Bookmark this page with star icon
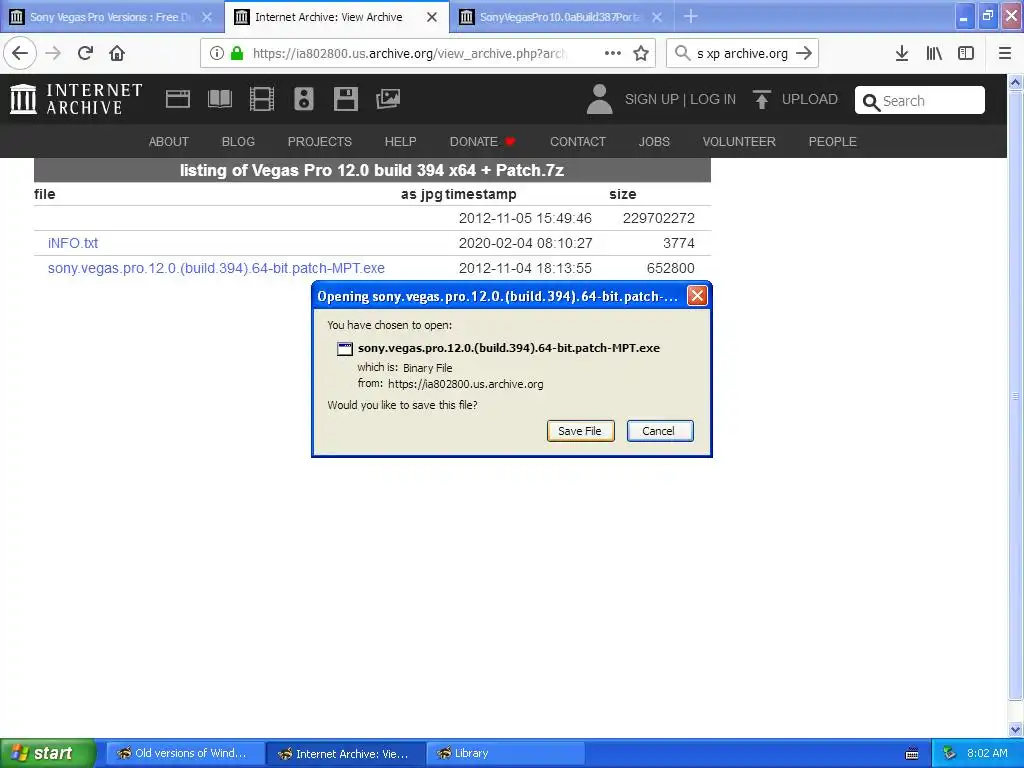1024x768 pixels. click(641, 54)
